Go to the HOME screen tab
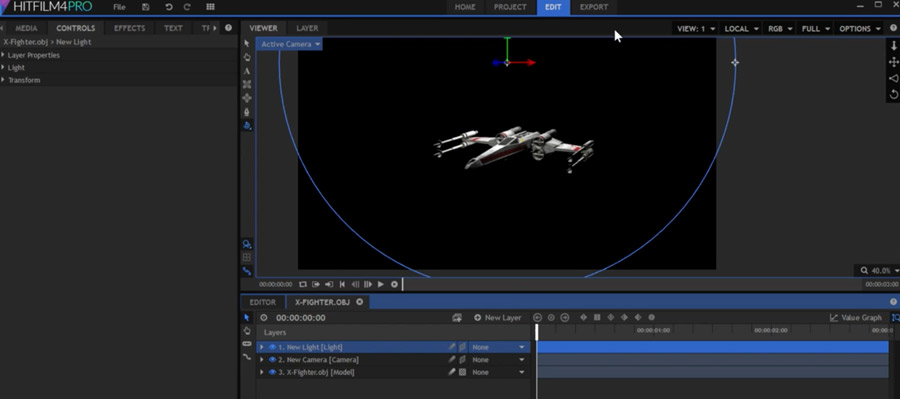 tap(465, 7)
